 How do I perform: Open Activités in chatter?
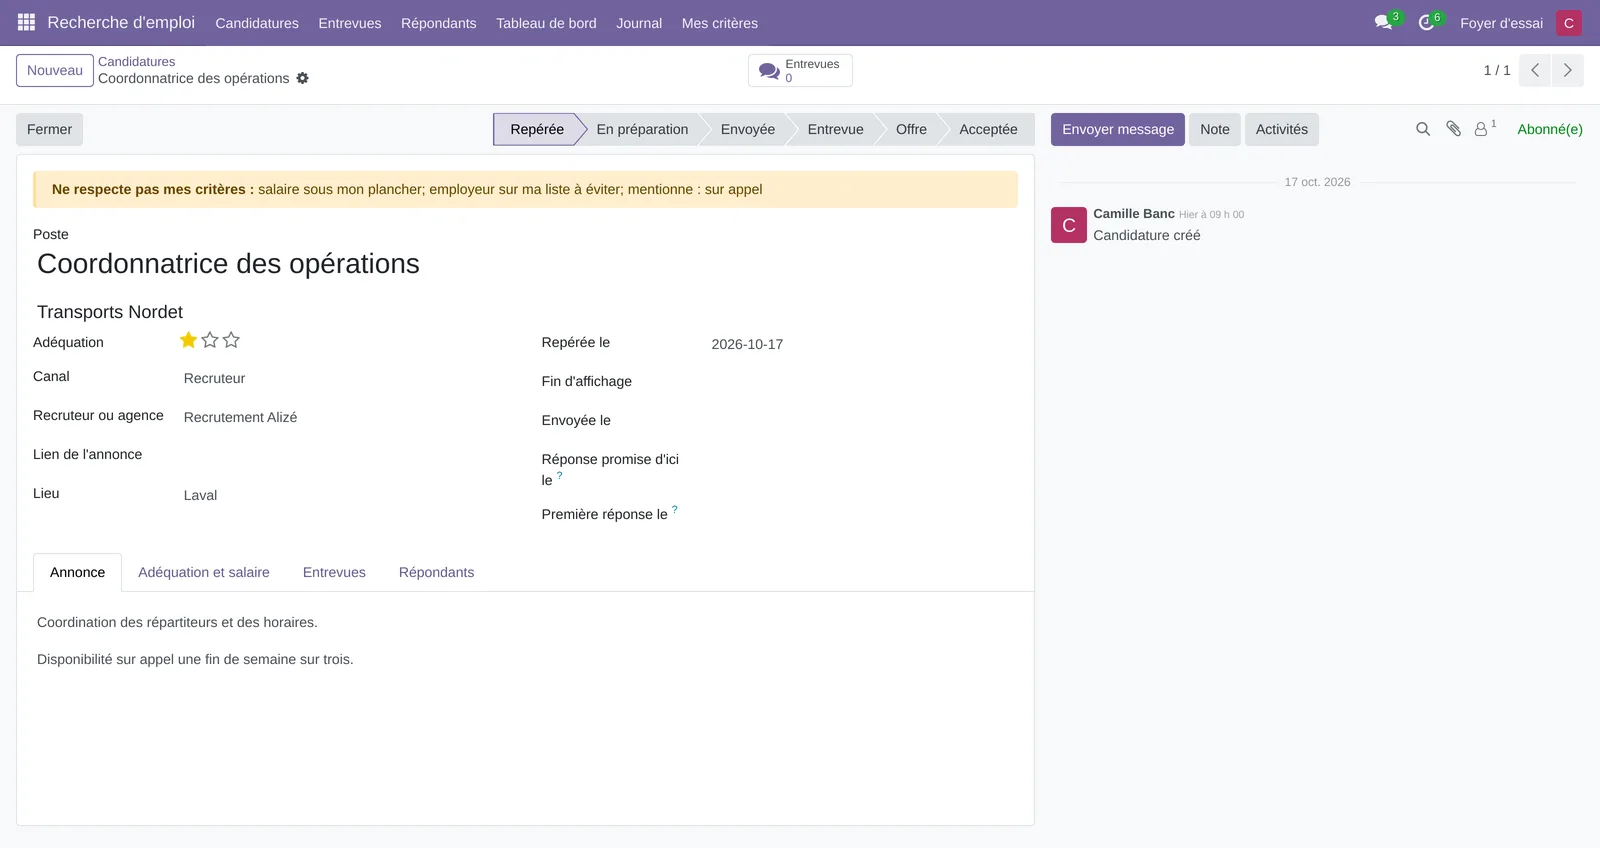point(1282,129)
